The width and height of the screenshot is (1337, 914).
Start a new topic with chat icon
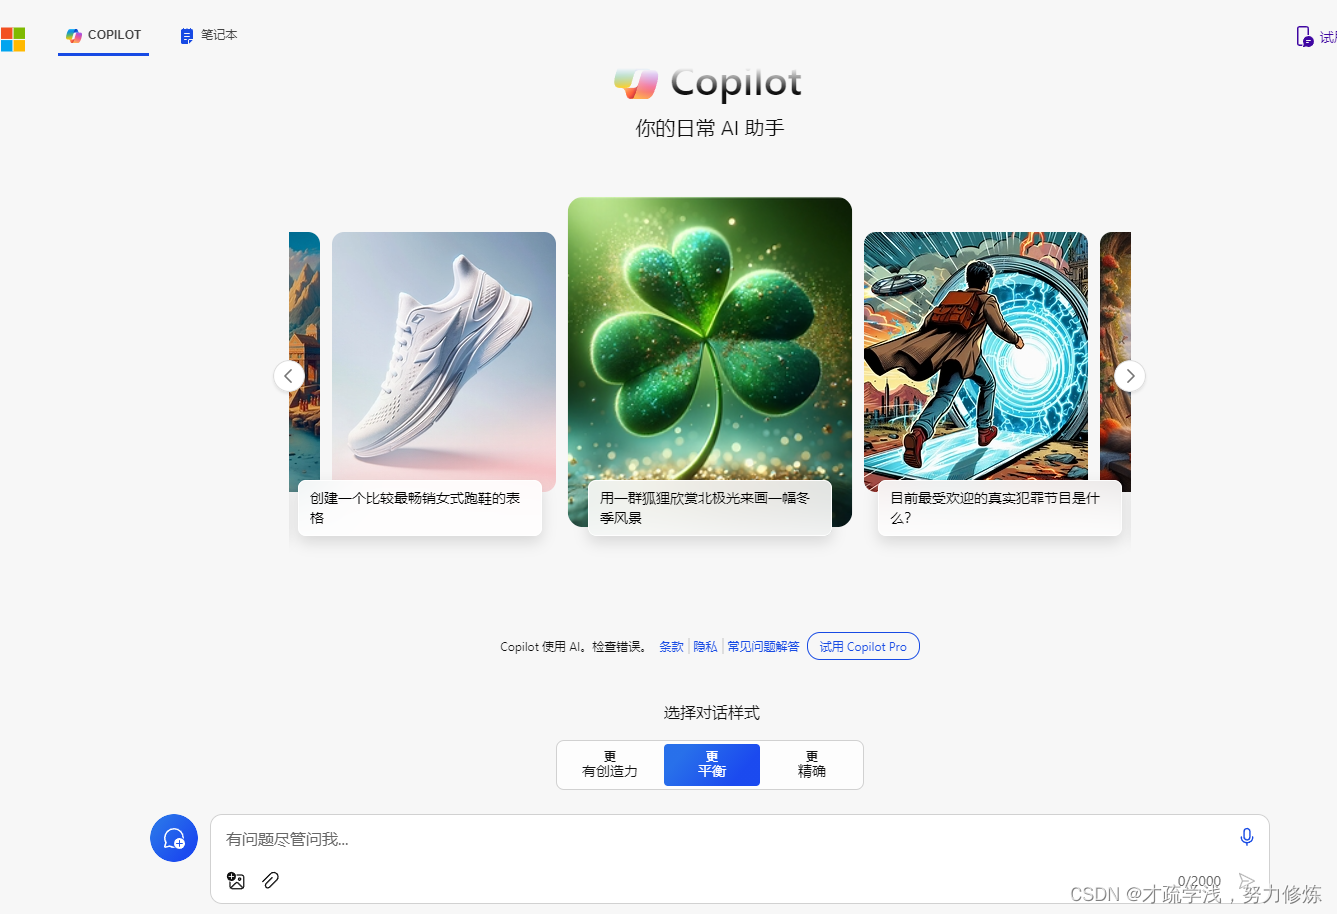(x=174, y=838)
